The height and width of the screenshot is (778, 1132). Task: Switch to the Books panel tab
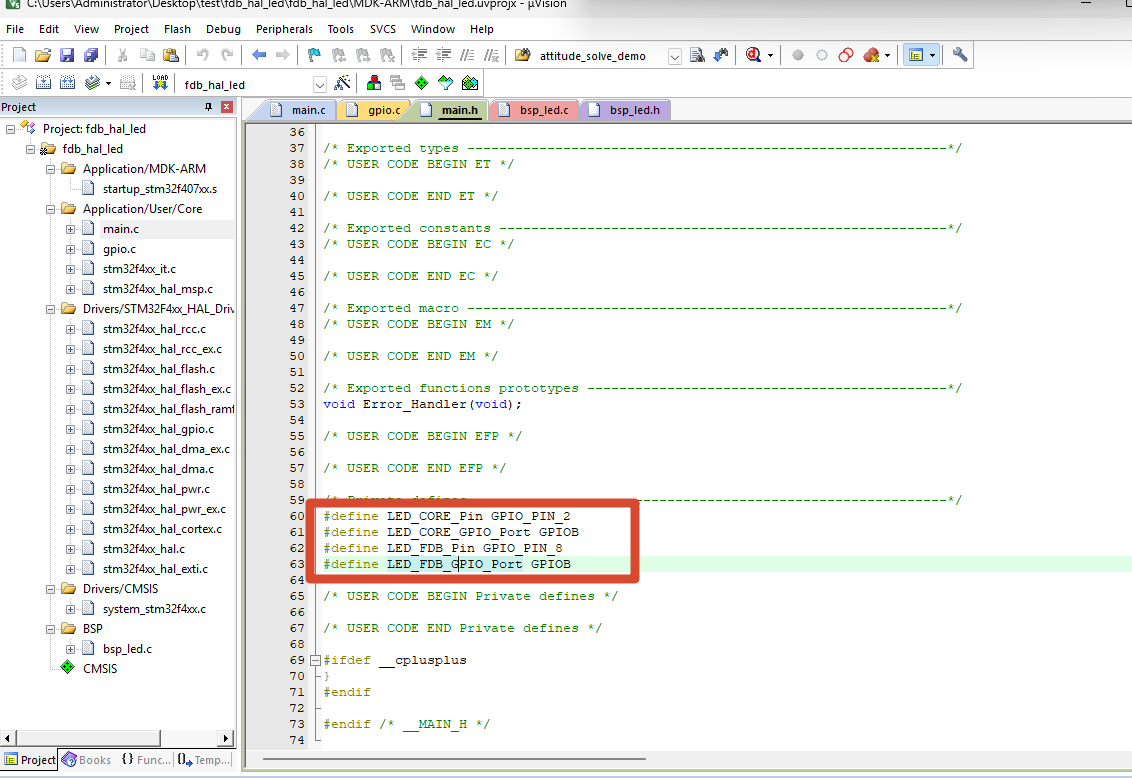point(87,760)
